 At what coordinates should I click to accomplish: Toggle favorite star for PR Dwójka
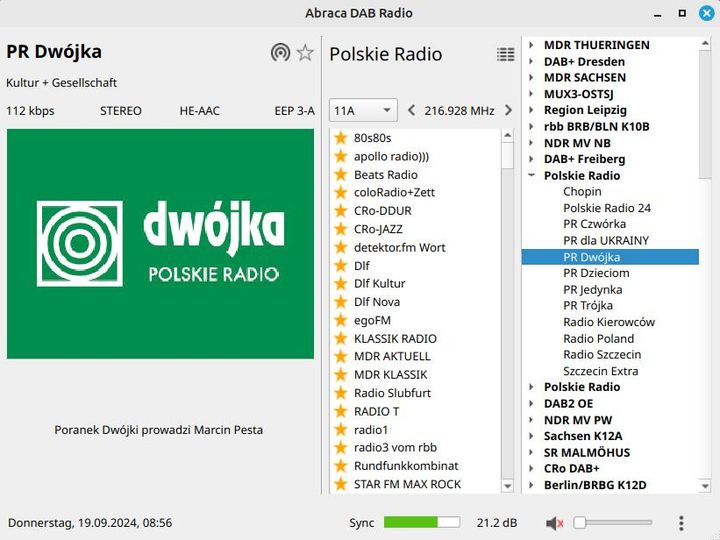point(305,53)
